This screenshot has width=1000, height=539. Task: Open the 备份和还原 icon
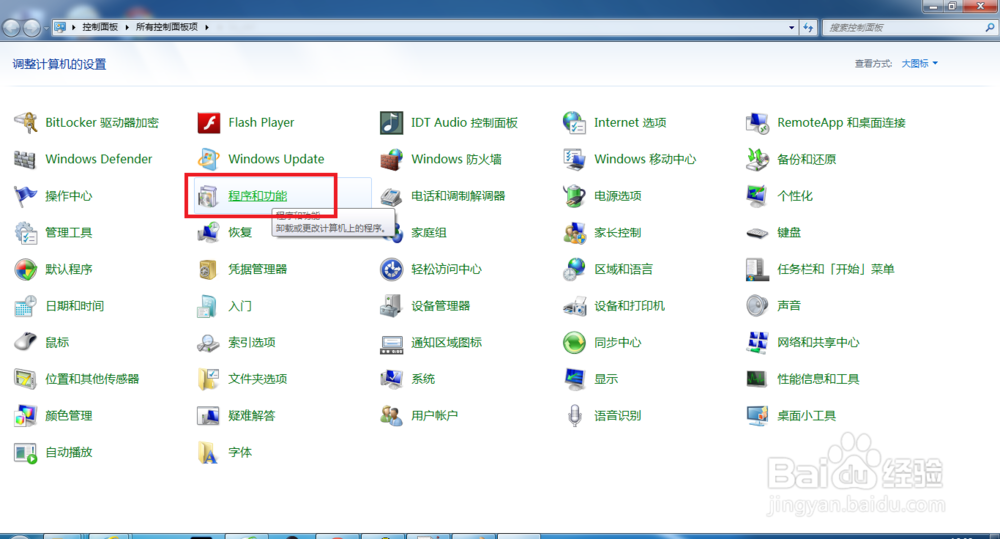click(757, 159)
